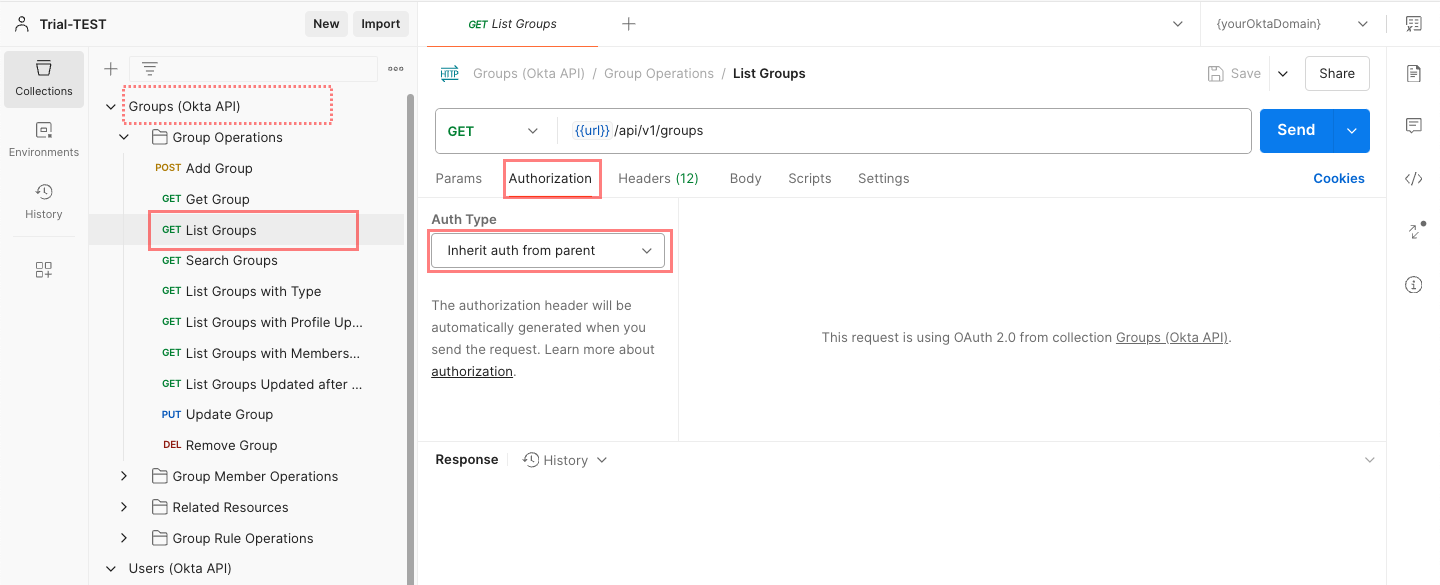Click the Send button

(1296, 131)
